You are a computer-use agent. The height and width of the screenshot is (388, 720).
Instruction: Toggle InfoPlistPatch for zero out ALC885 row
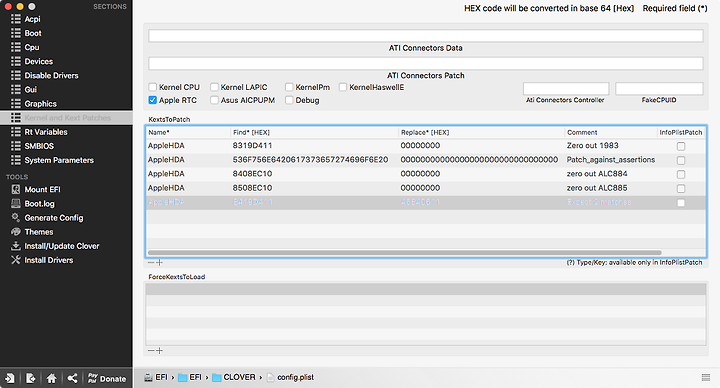681,189
